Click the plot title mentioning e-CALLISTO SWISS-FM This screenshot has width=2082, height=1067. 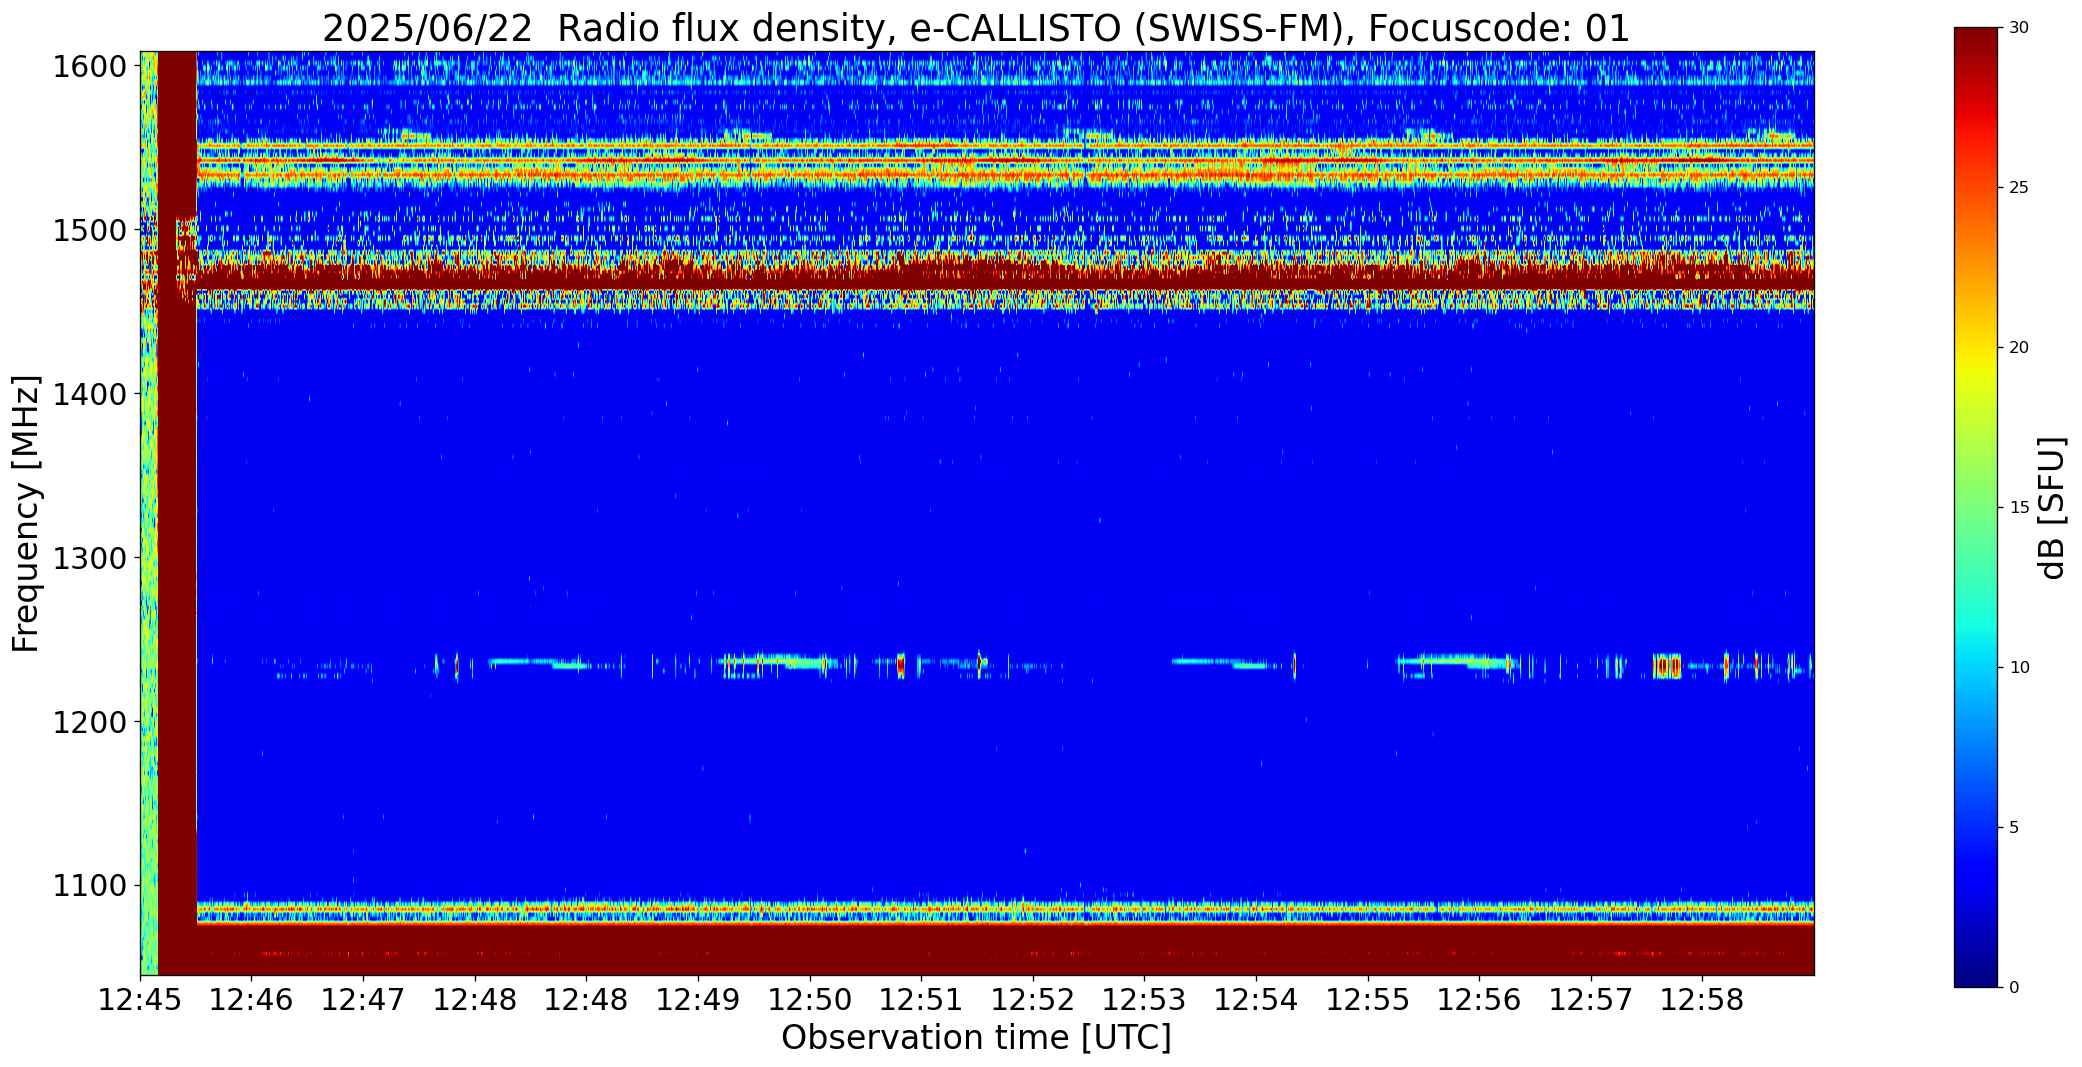point(976,28)
